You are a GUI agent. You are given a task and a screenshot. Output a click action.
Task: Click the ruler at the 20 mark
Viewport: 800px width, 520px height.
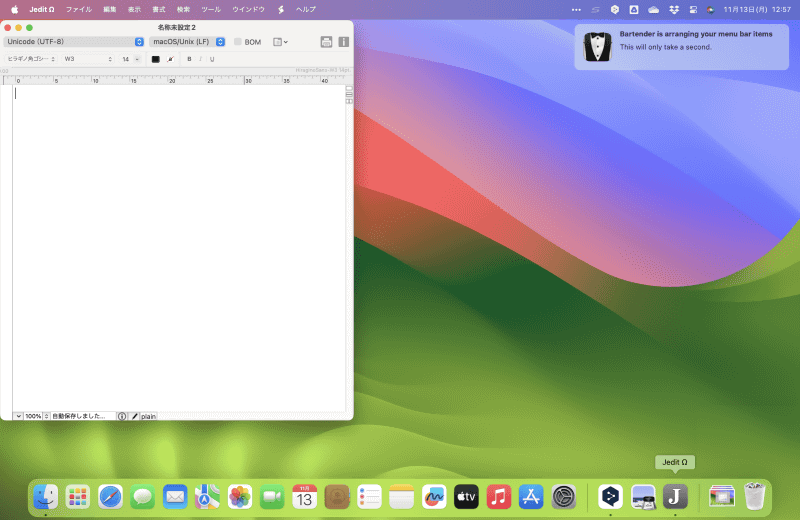[172, 80]
